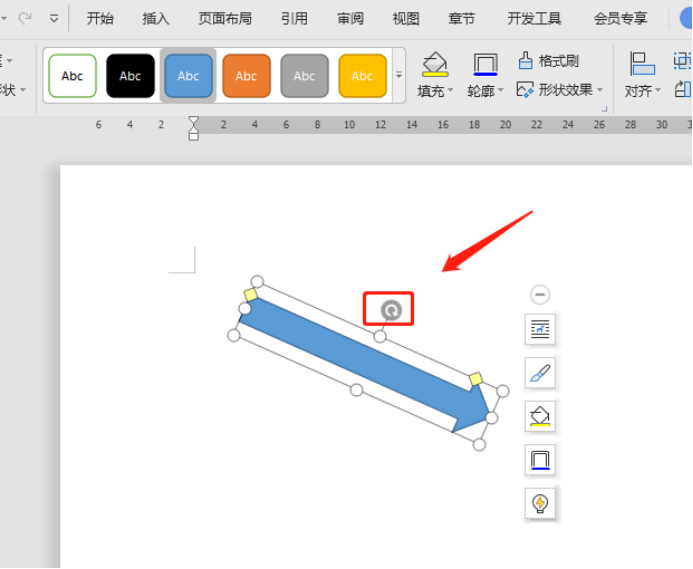Screen dimensions: 693x569
Task: Open the 形状效果 menu
Action: tap(560, 90)
